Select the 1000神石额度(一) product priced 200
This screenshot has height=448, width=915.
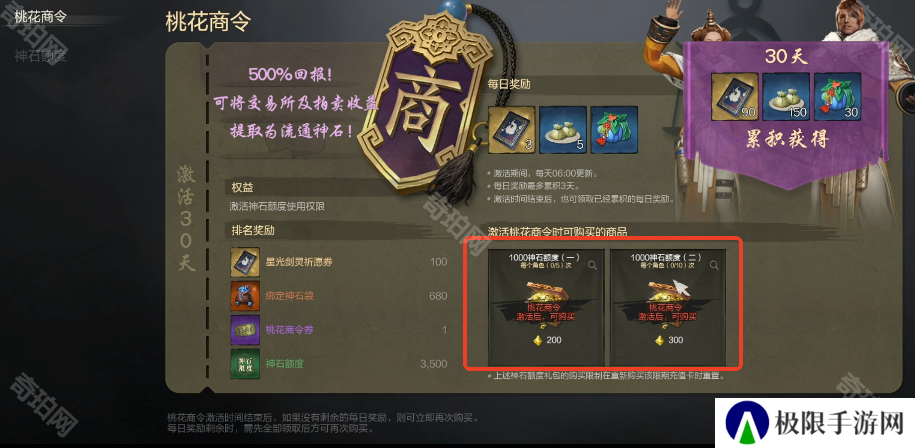[546, 308]
